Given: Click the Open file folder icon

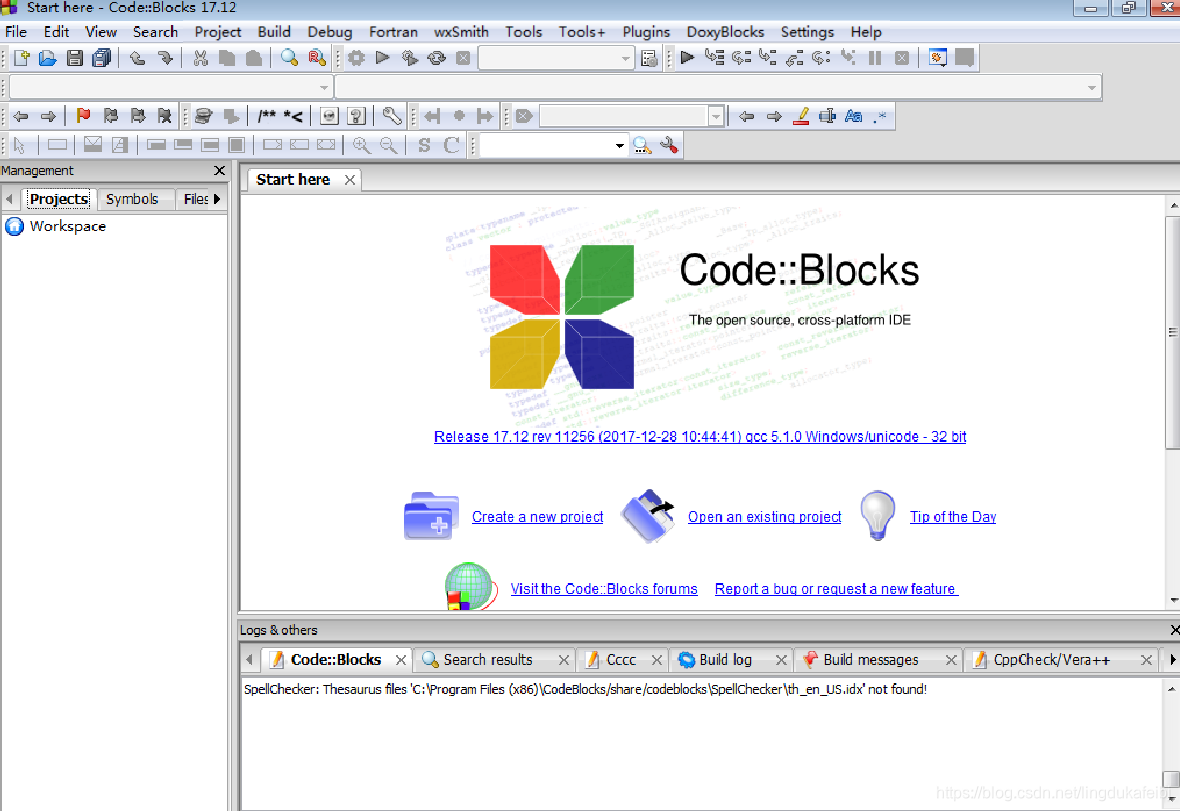Looking at the screenshot, I should point(47,58).
